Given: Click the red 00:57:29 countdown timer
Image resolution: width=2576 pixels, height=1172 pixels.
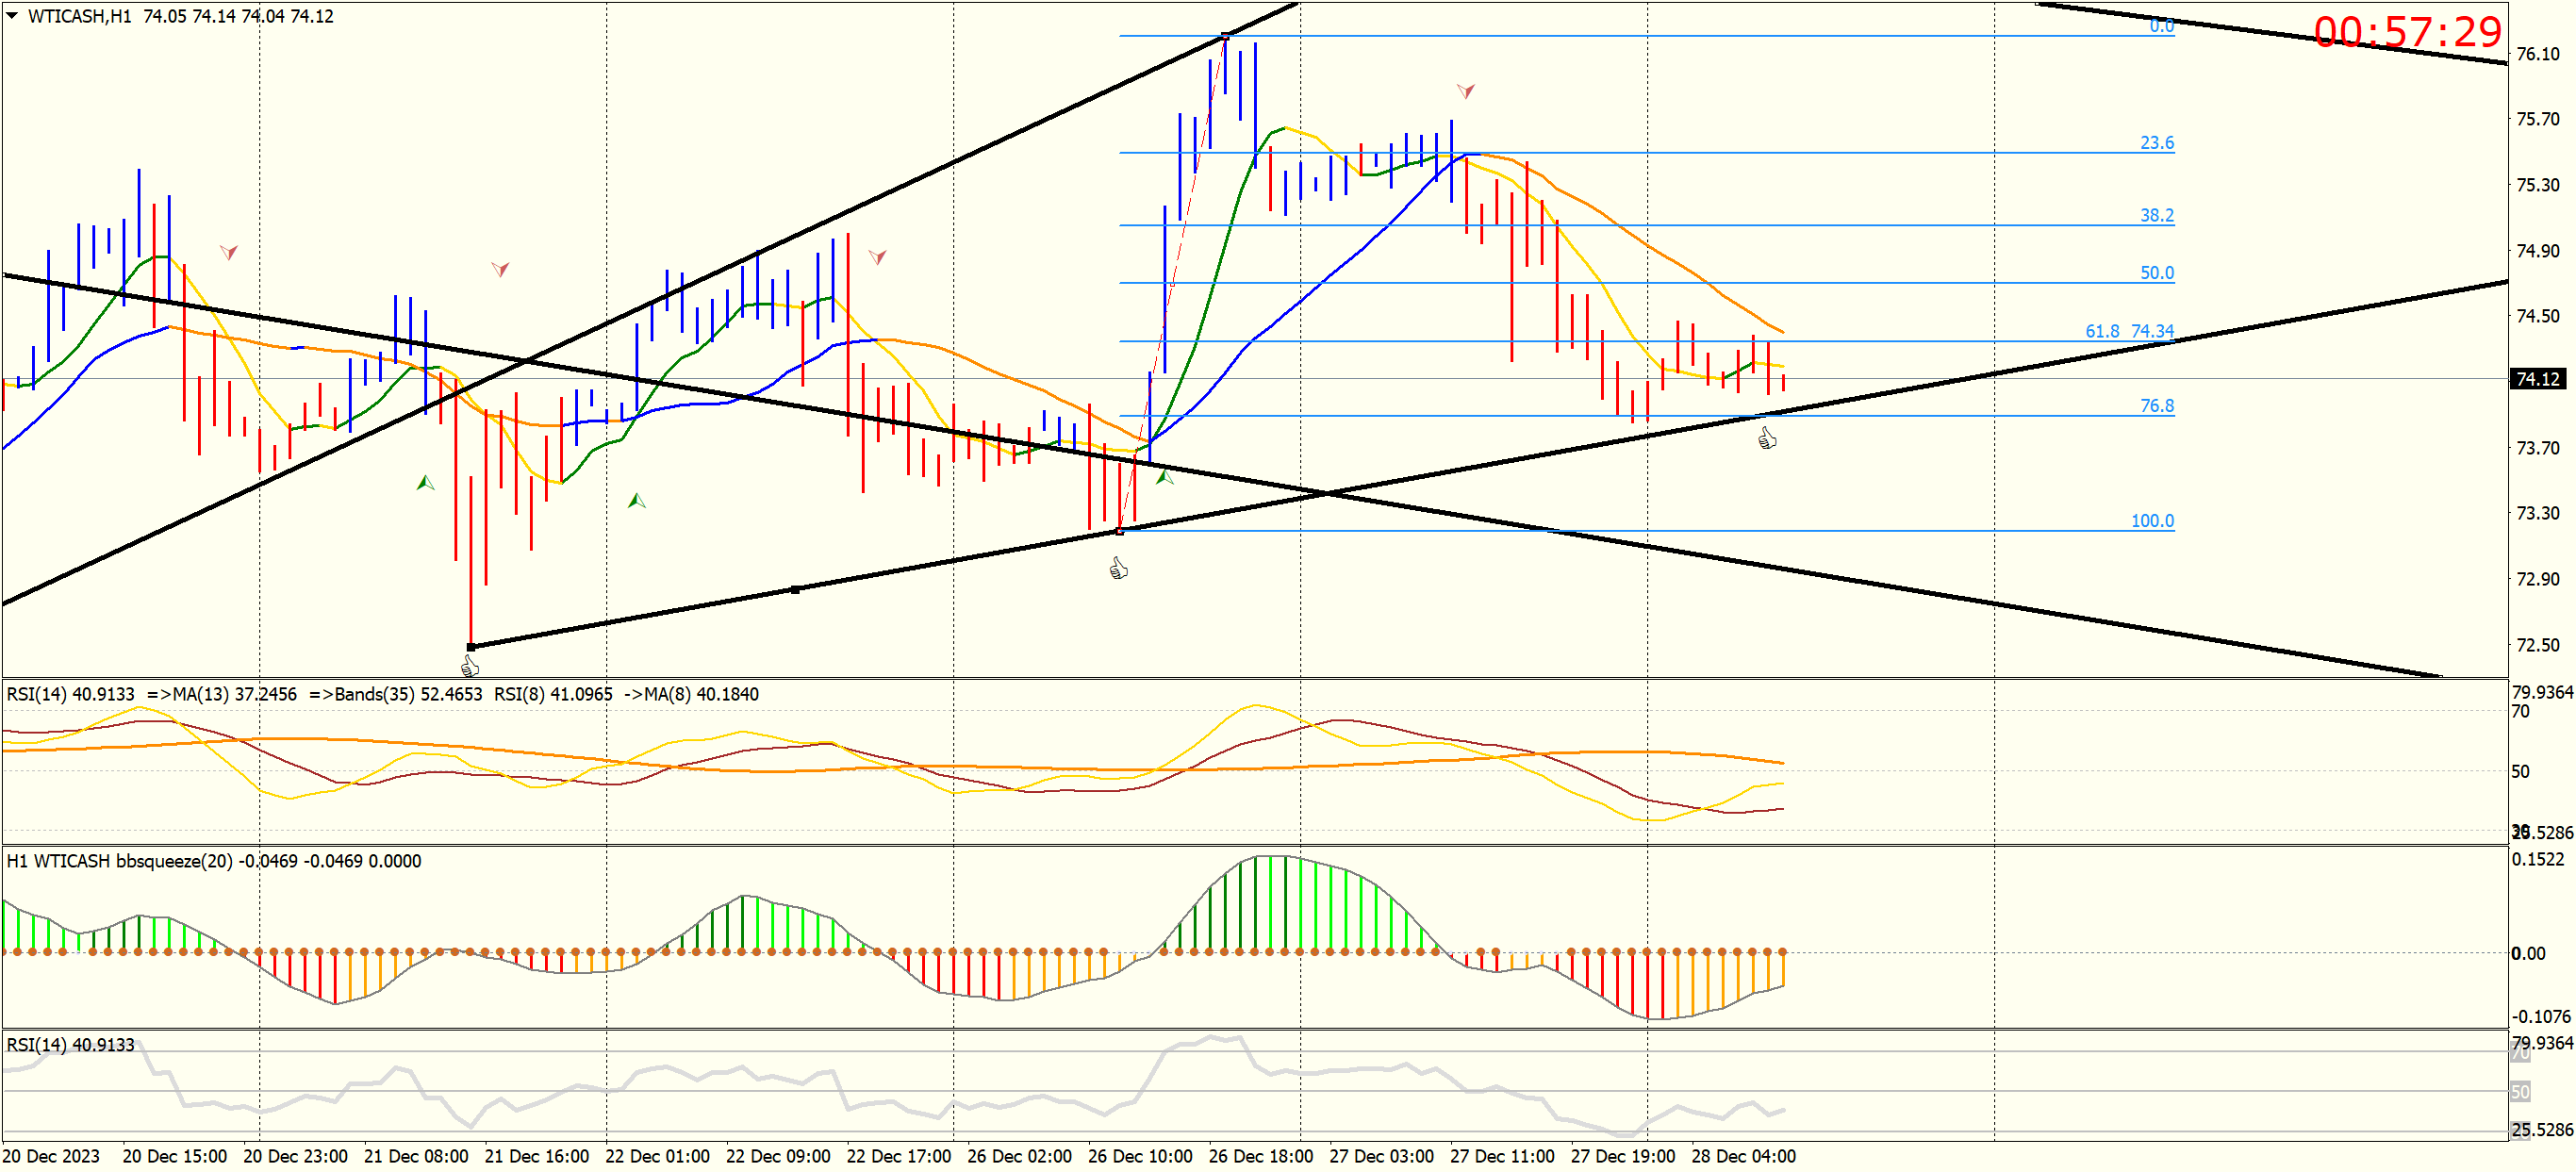Looking at the screenshot, I should (2407, 32).
